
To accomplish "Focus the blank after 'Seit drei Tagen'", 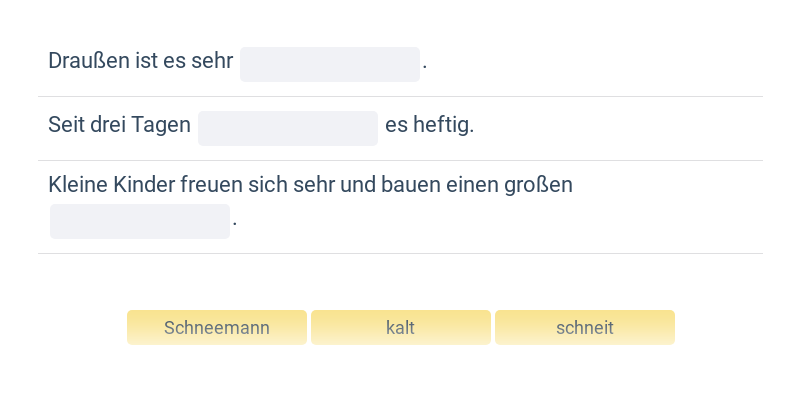I will (x=288, y=128).
